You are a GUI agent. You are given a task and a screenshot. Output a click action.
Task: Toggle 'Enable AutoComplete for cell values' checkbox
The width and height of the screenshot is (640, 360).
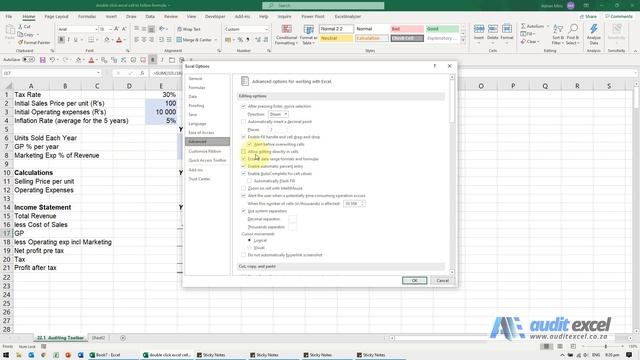coord(244,173)
